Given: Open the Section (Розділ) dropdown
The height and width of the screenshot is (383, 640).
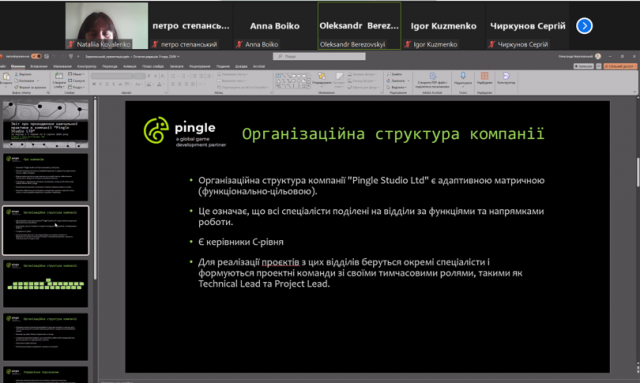Looking at the screenshot, I should point(76,87).
